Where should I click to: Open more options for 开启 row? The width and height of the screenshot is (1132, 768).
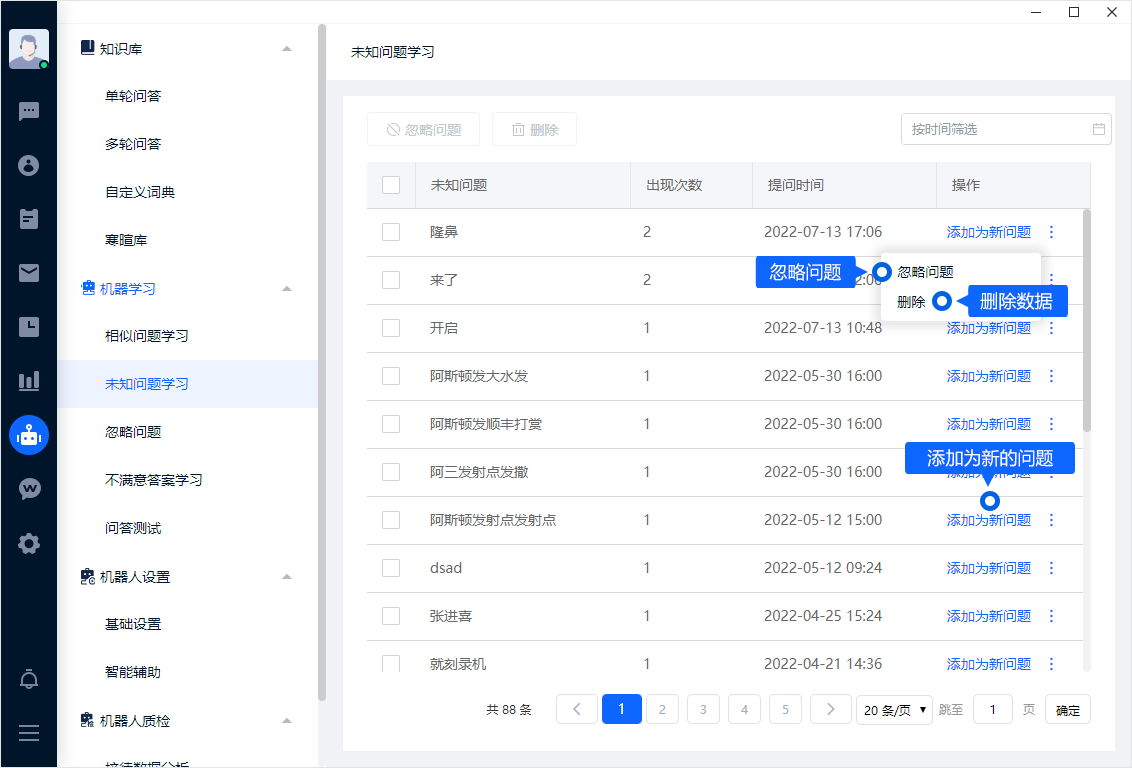(1051, 328)
